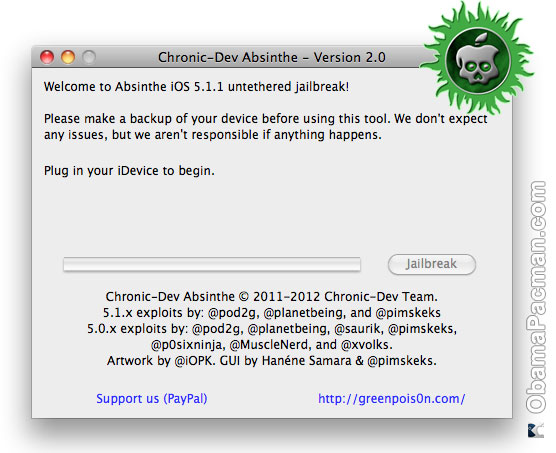This screenshot has height=453, width=556.
Task: Open the Support us (PayPal) link
Action: [x=152, y=399]
